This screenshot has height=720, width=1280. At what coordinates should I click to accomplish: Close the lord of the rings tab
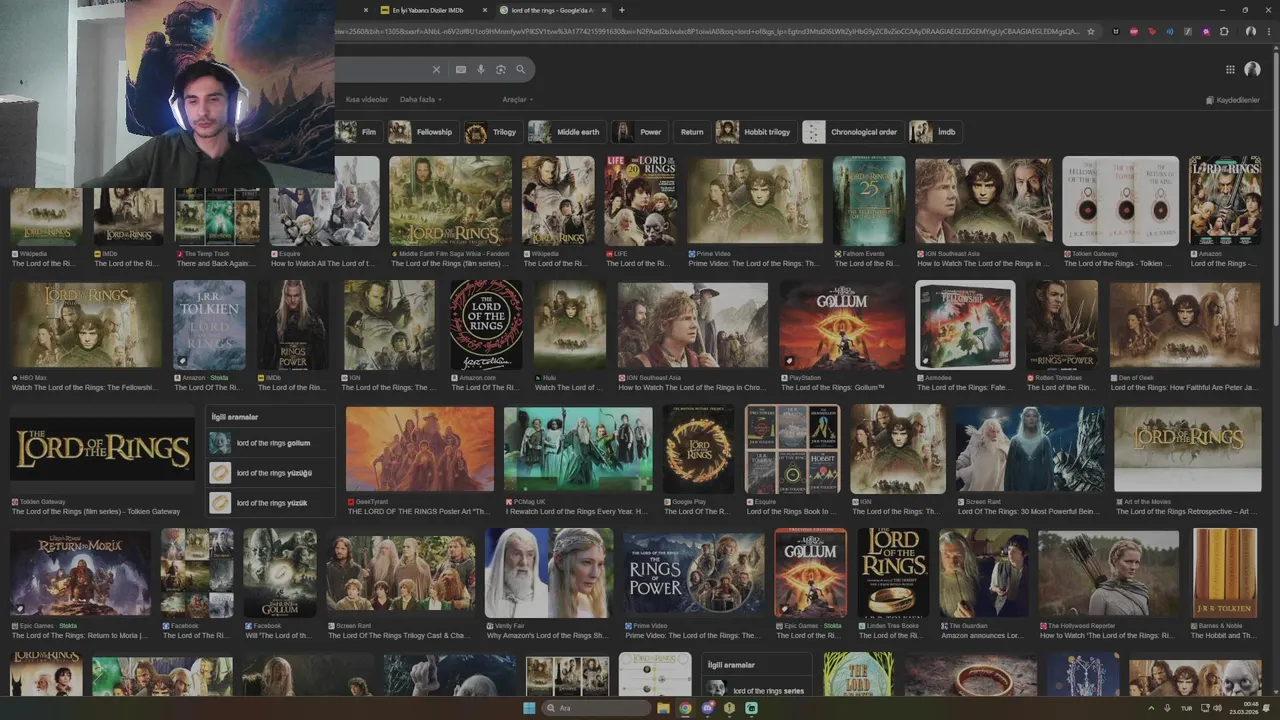pyautogui.click(x=603, y=10)
